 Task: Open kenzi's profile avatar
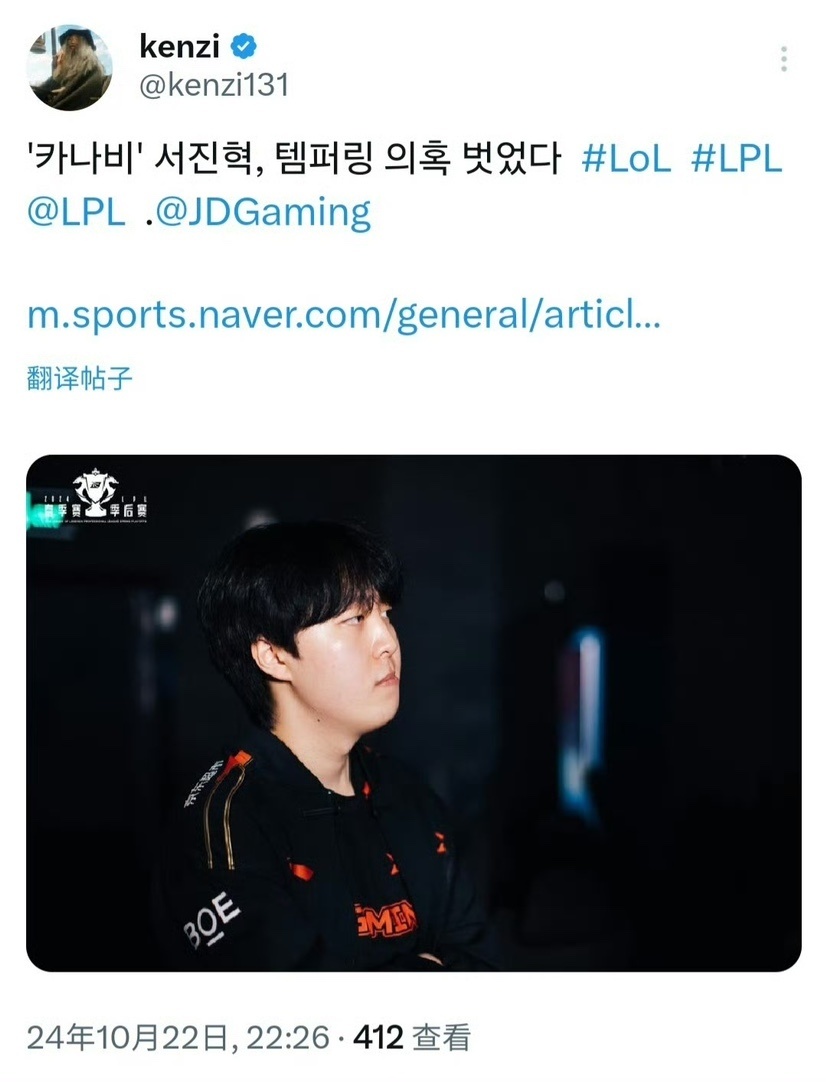69,68
